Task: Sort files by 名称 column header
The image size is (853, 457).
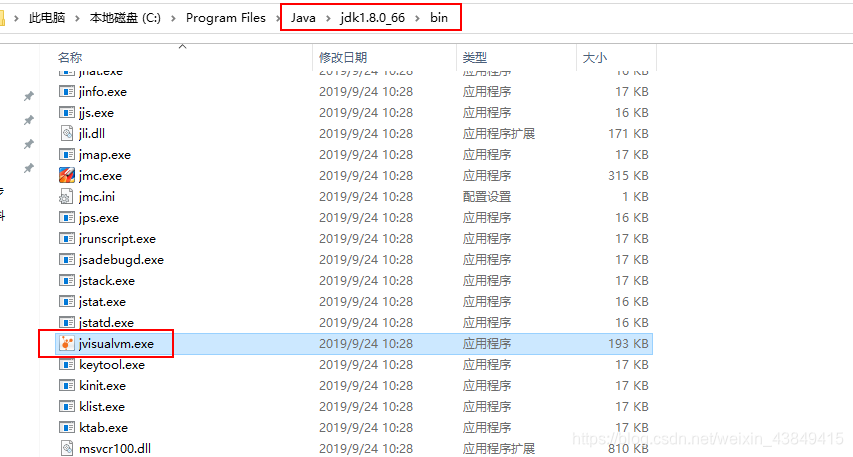Action: 70,57
